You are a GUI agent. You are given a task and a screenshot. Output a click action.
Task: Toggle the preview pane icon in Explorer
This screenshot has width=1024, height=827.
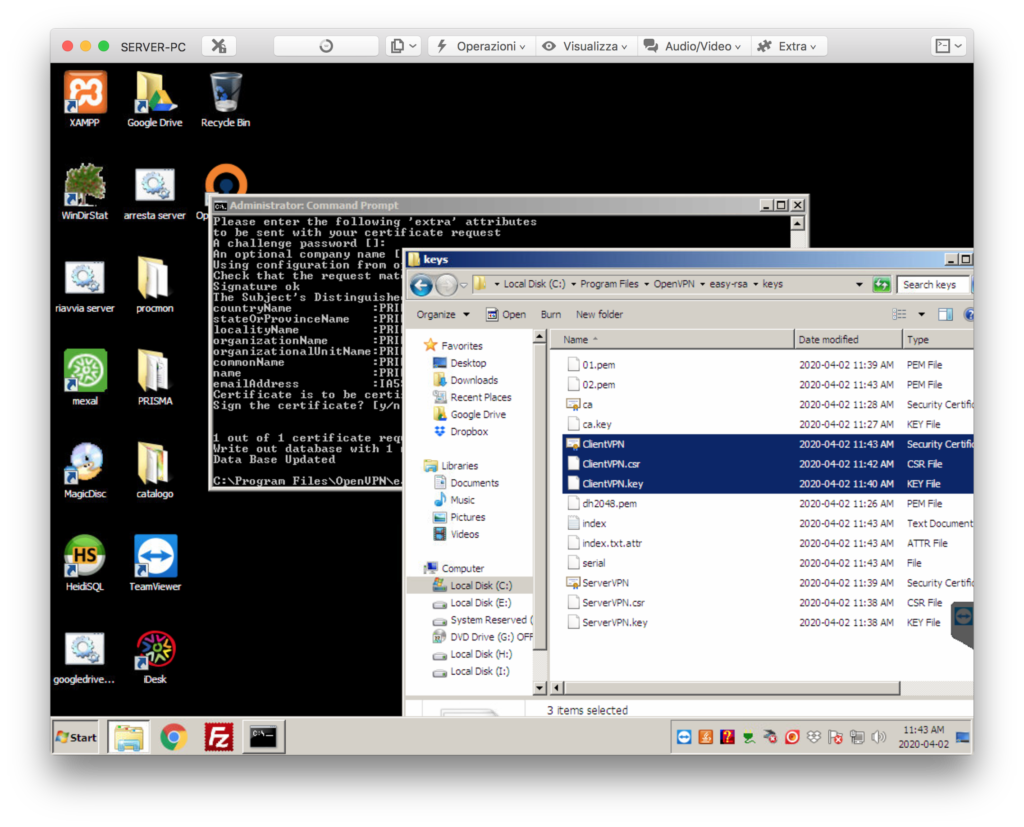(x=945, y=315)
